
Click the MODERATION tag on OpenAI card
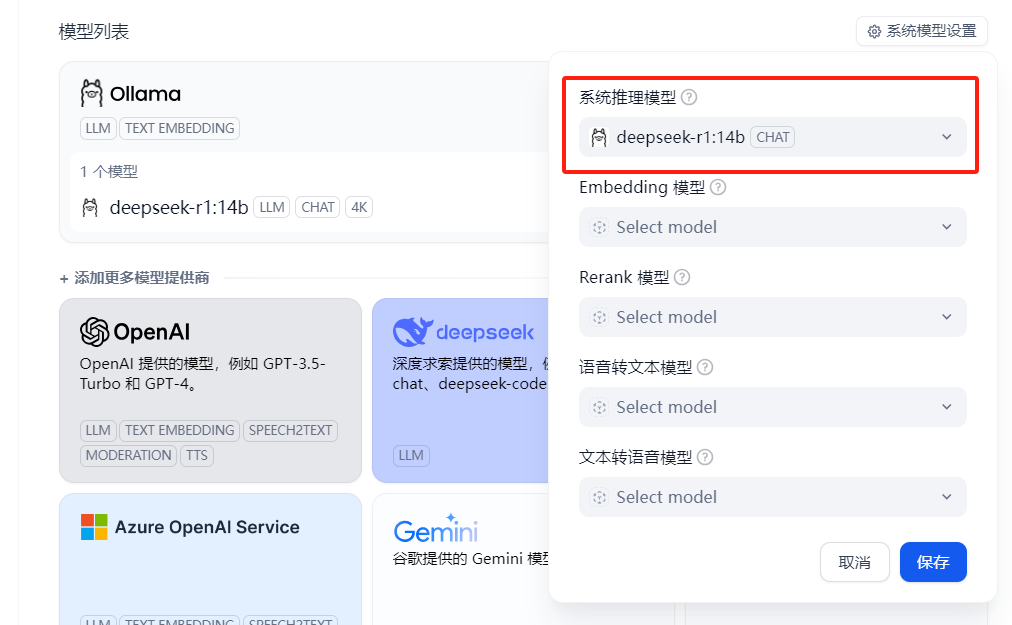[128, 456]
